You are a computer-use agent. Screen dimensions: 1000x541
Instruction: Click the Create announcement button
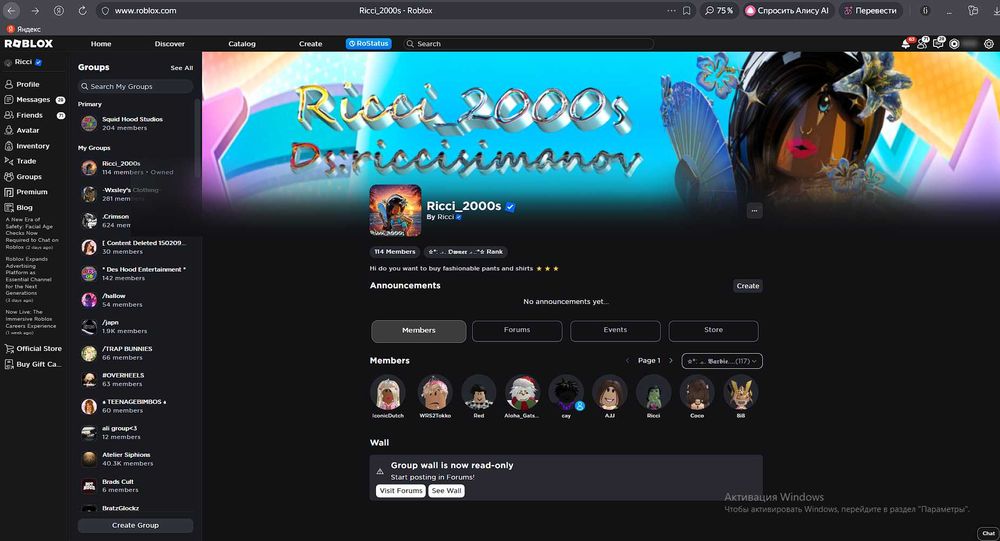[x=747, y=286]
